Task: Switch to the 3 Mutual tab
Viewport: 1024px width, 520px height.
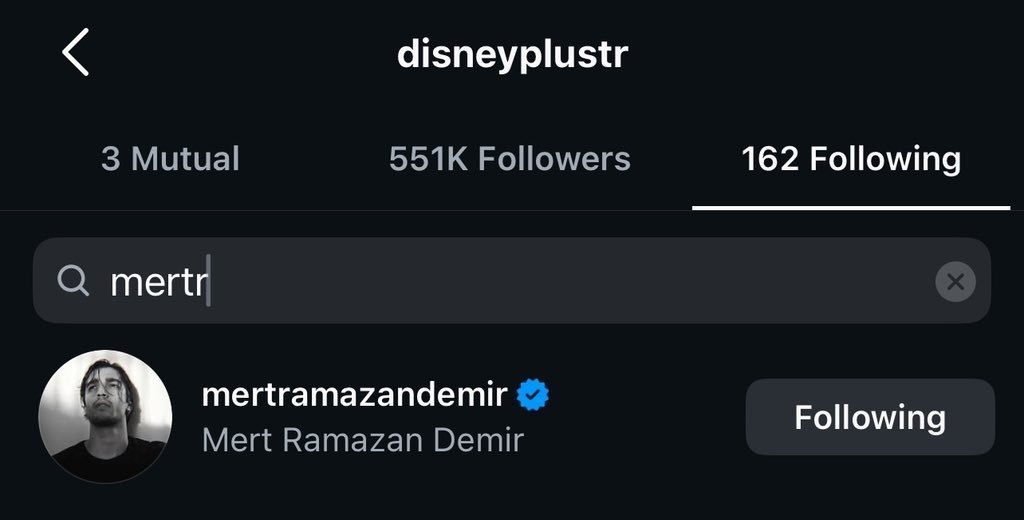Action: tap(170, 158)
